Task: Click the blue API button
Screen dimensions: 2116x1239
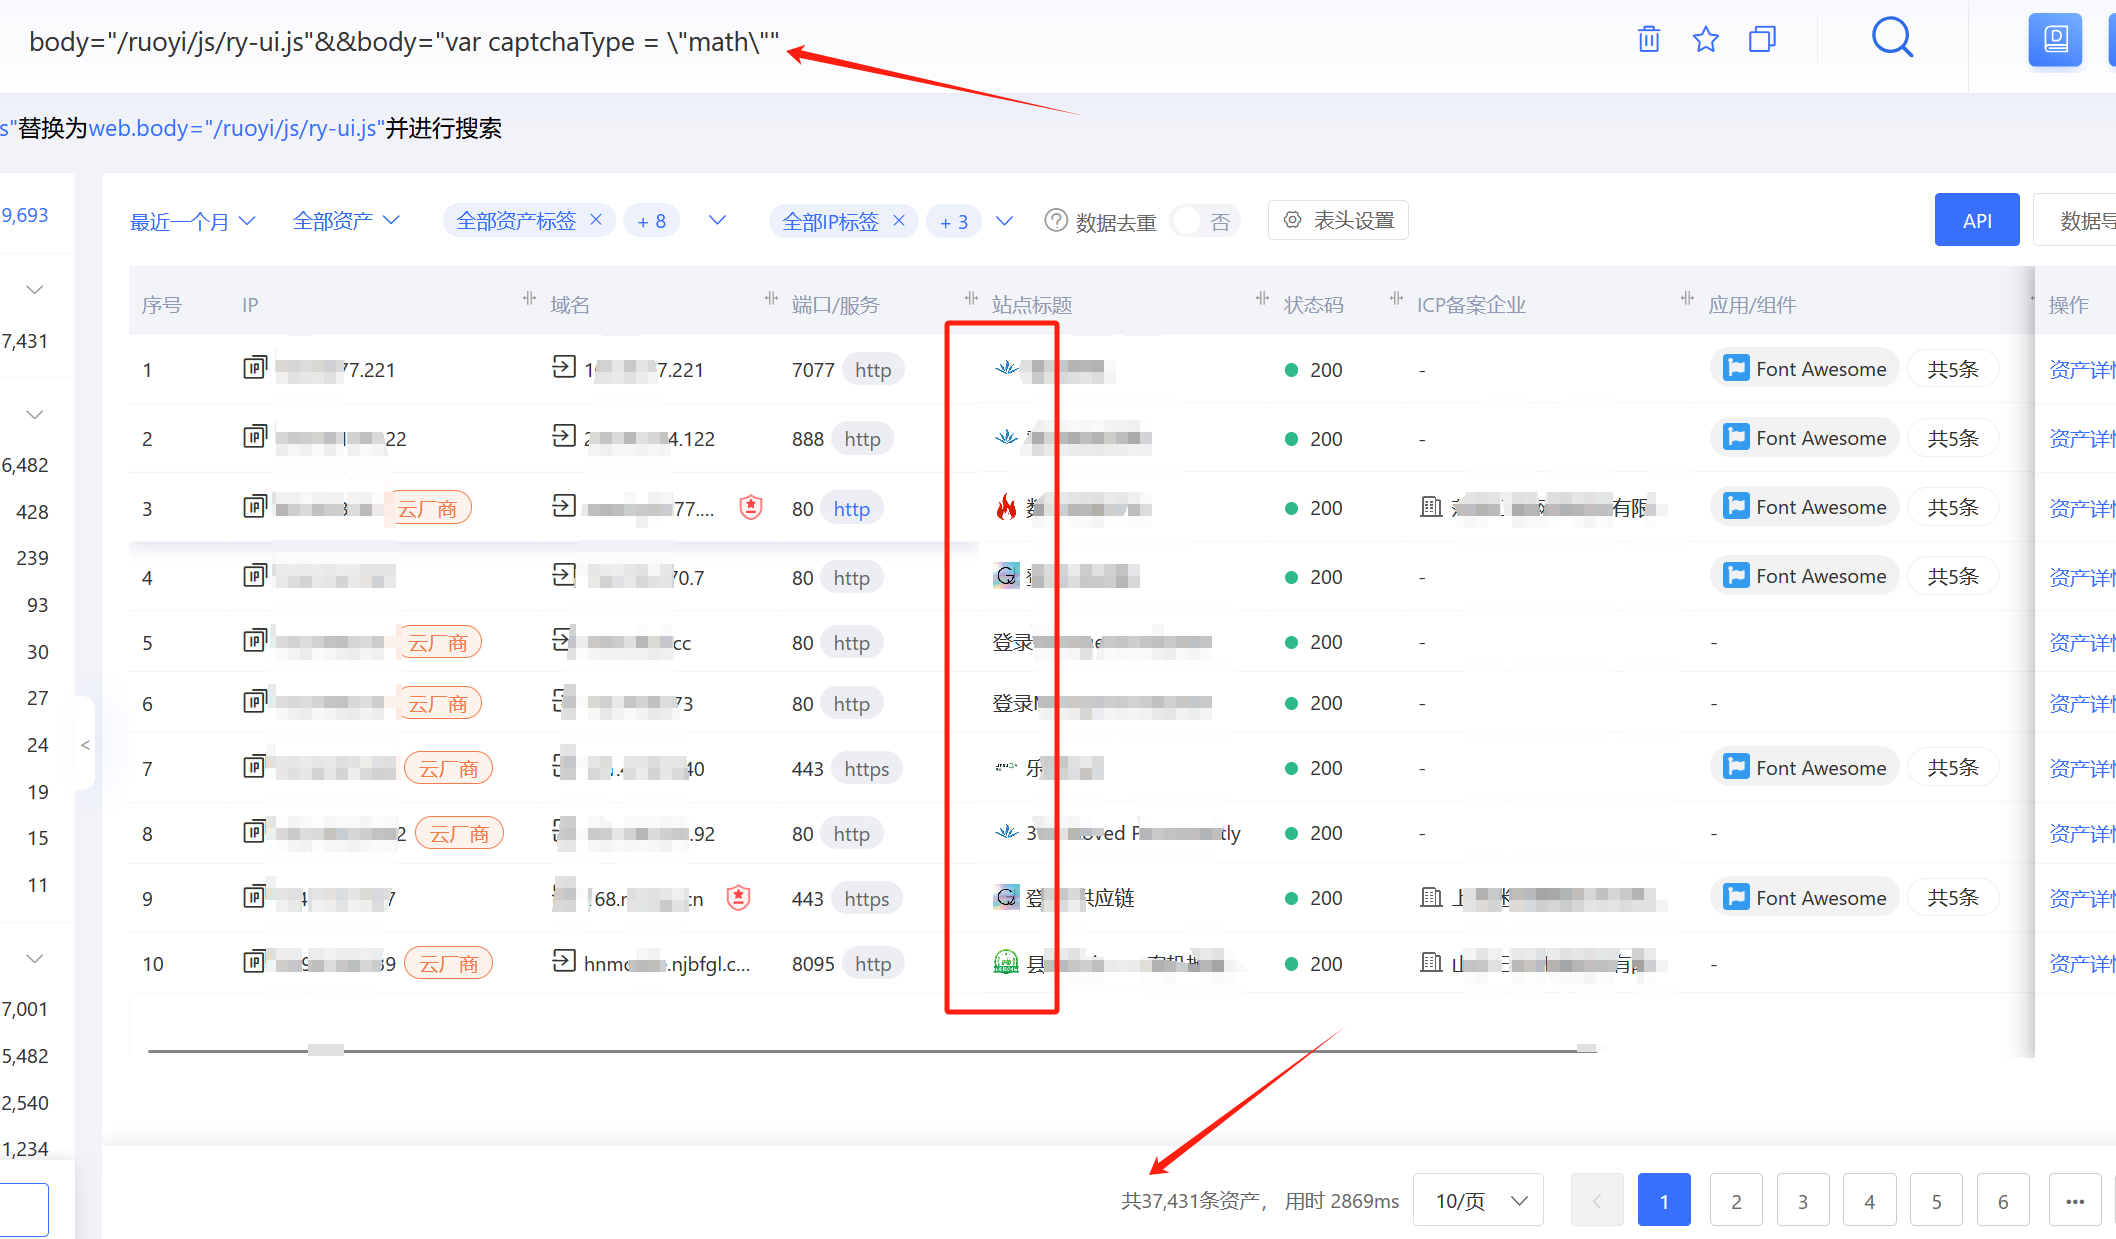Action: [1976, 221]
